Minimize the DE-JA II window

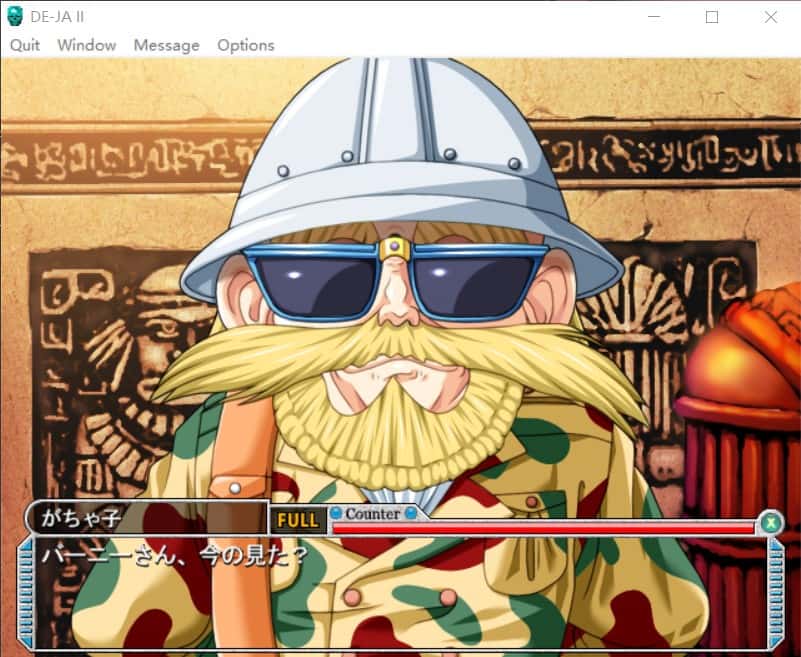pos(654,17)
